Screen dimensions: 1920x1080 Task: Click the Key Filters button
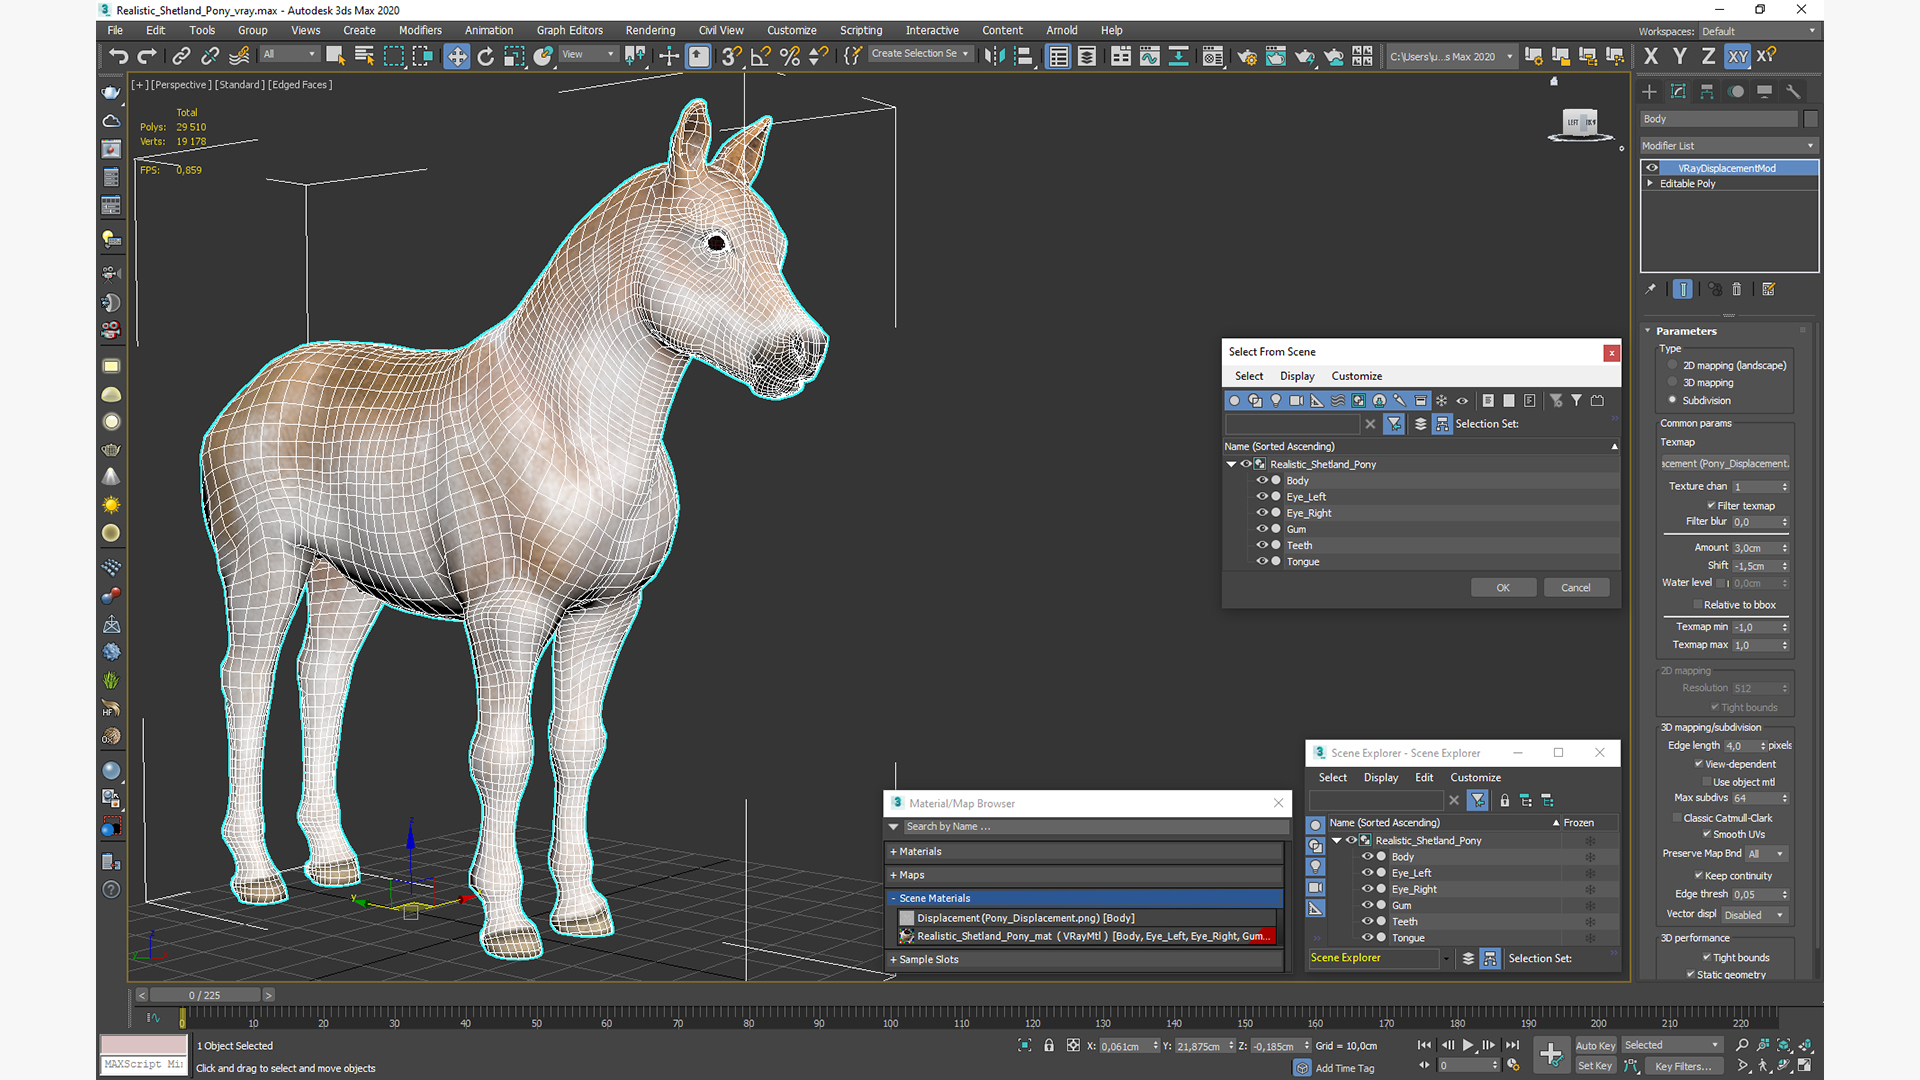(x=1684, y=1066)
